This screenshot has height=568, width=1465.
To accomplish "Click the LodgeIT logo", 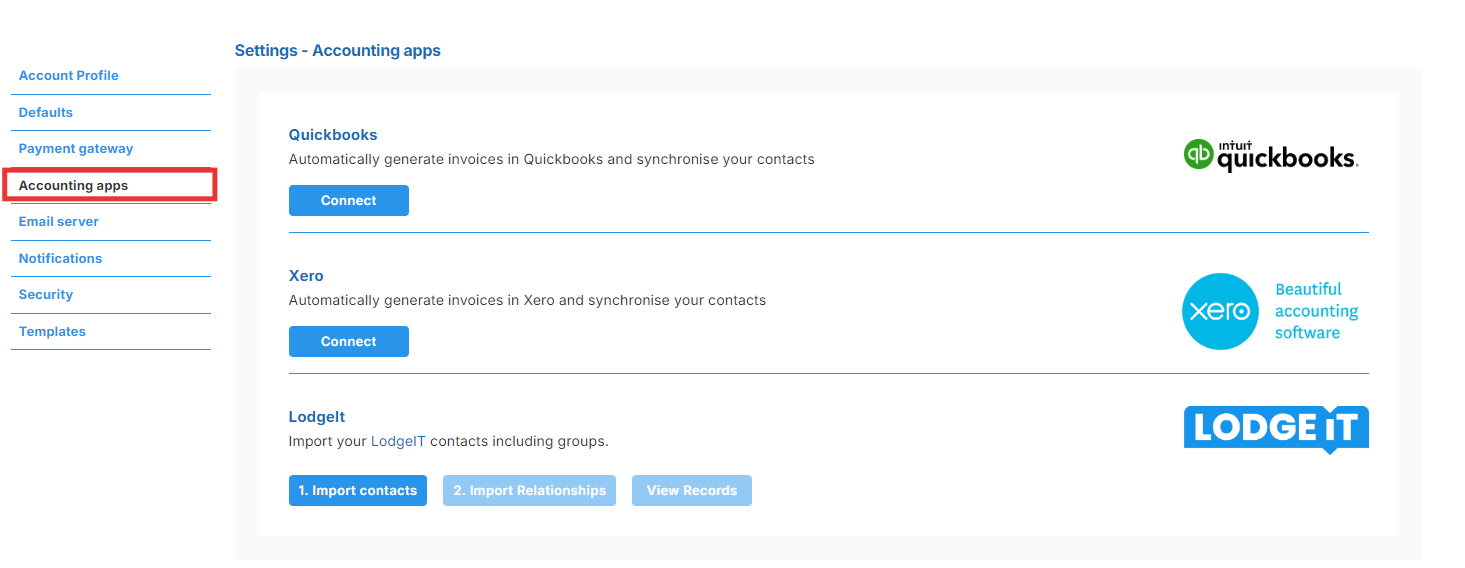I will pos(1276,430).
